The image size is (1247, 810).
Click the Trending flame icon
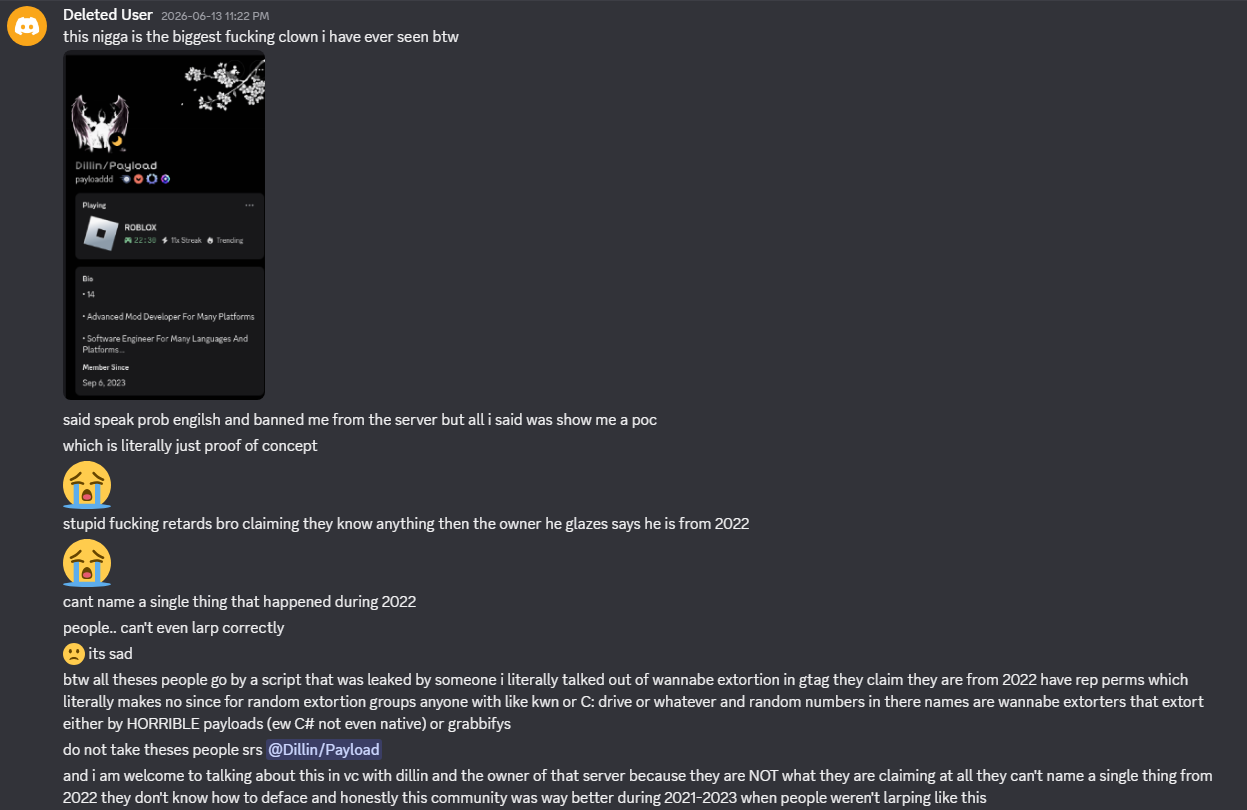(210, 240)
